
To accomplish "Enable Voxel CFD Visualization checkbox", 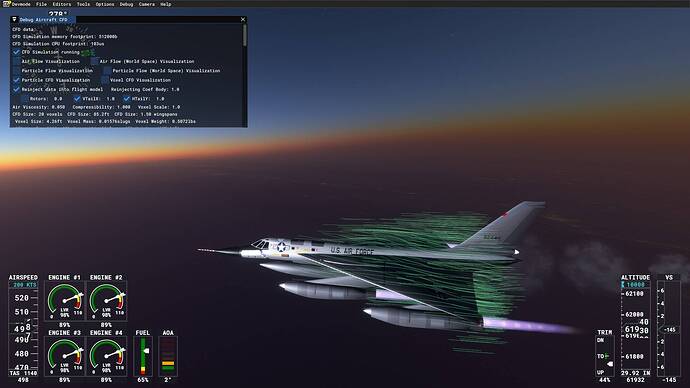I will [x=105, y=80].
